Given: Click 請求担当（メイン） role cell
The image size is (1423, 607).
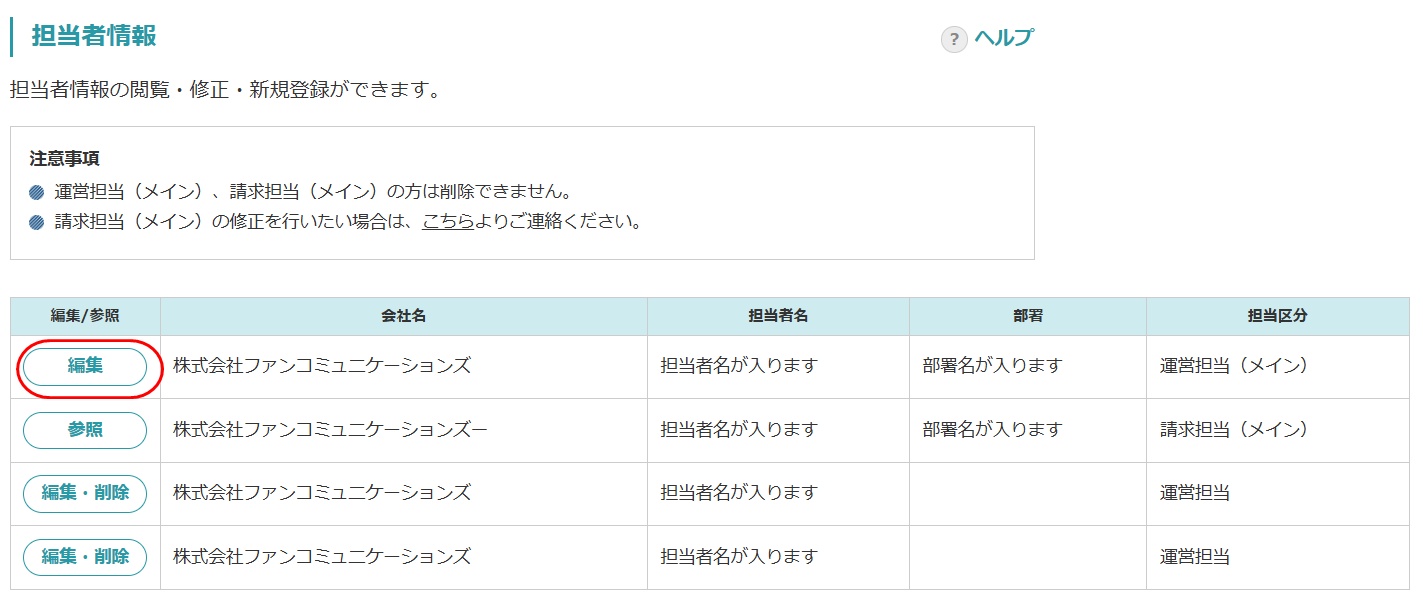Looking at the screenshot, I should (x=1234, y=430).
